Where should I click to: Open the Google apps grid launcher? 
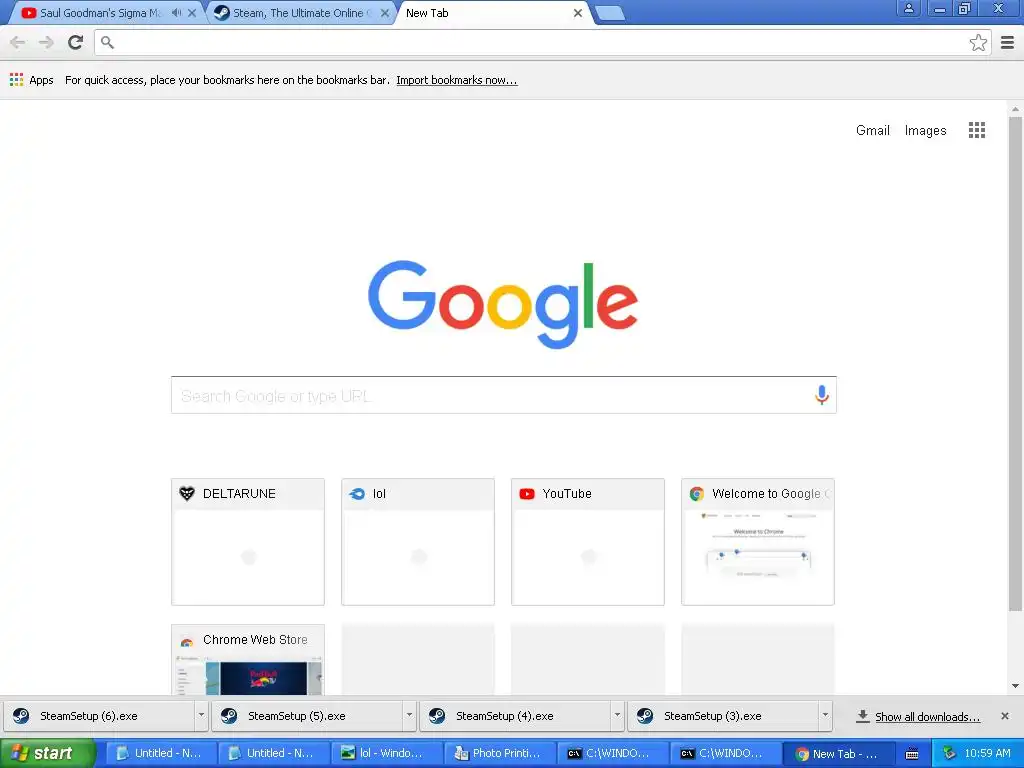click(976, 130)
